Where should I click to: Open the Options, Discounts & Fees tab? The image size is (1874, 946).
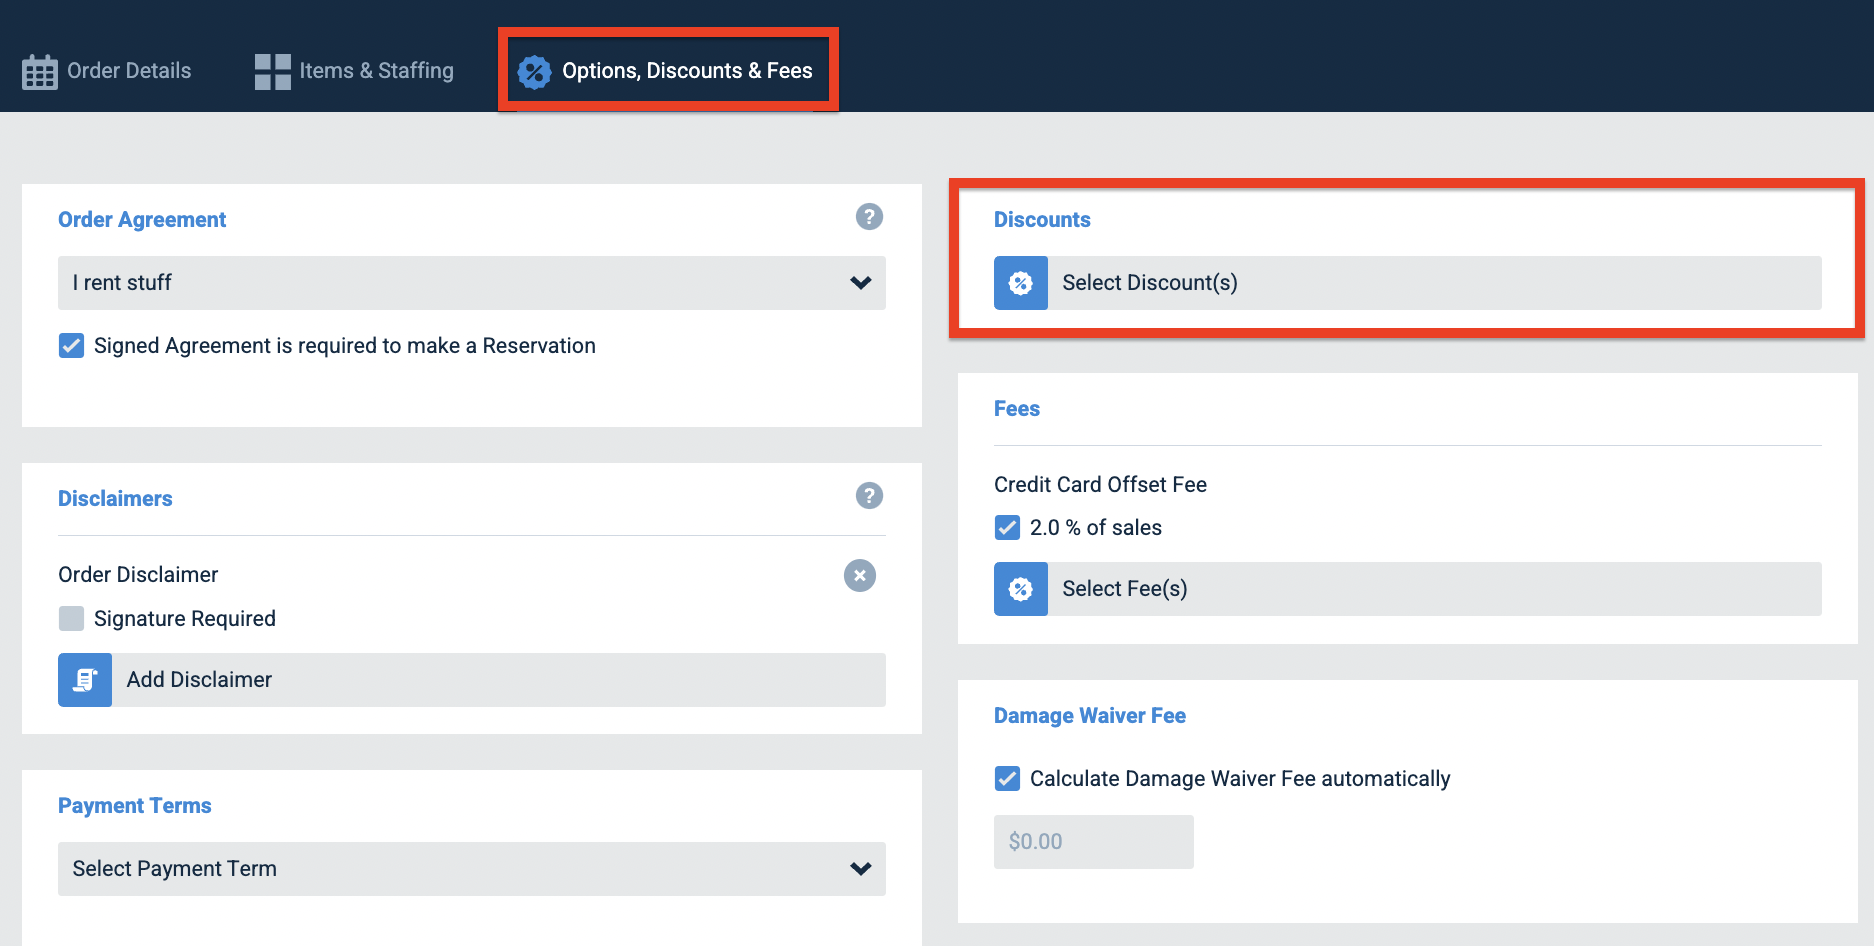coord(665,71)
